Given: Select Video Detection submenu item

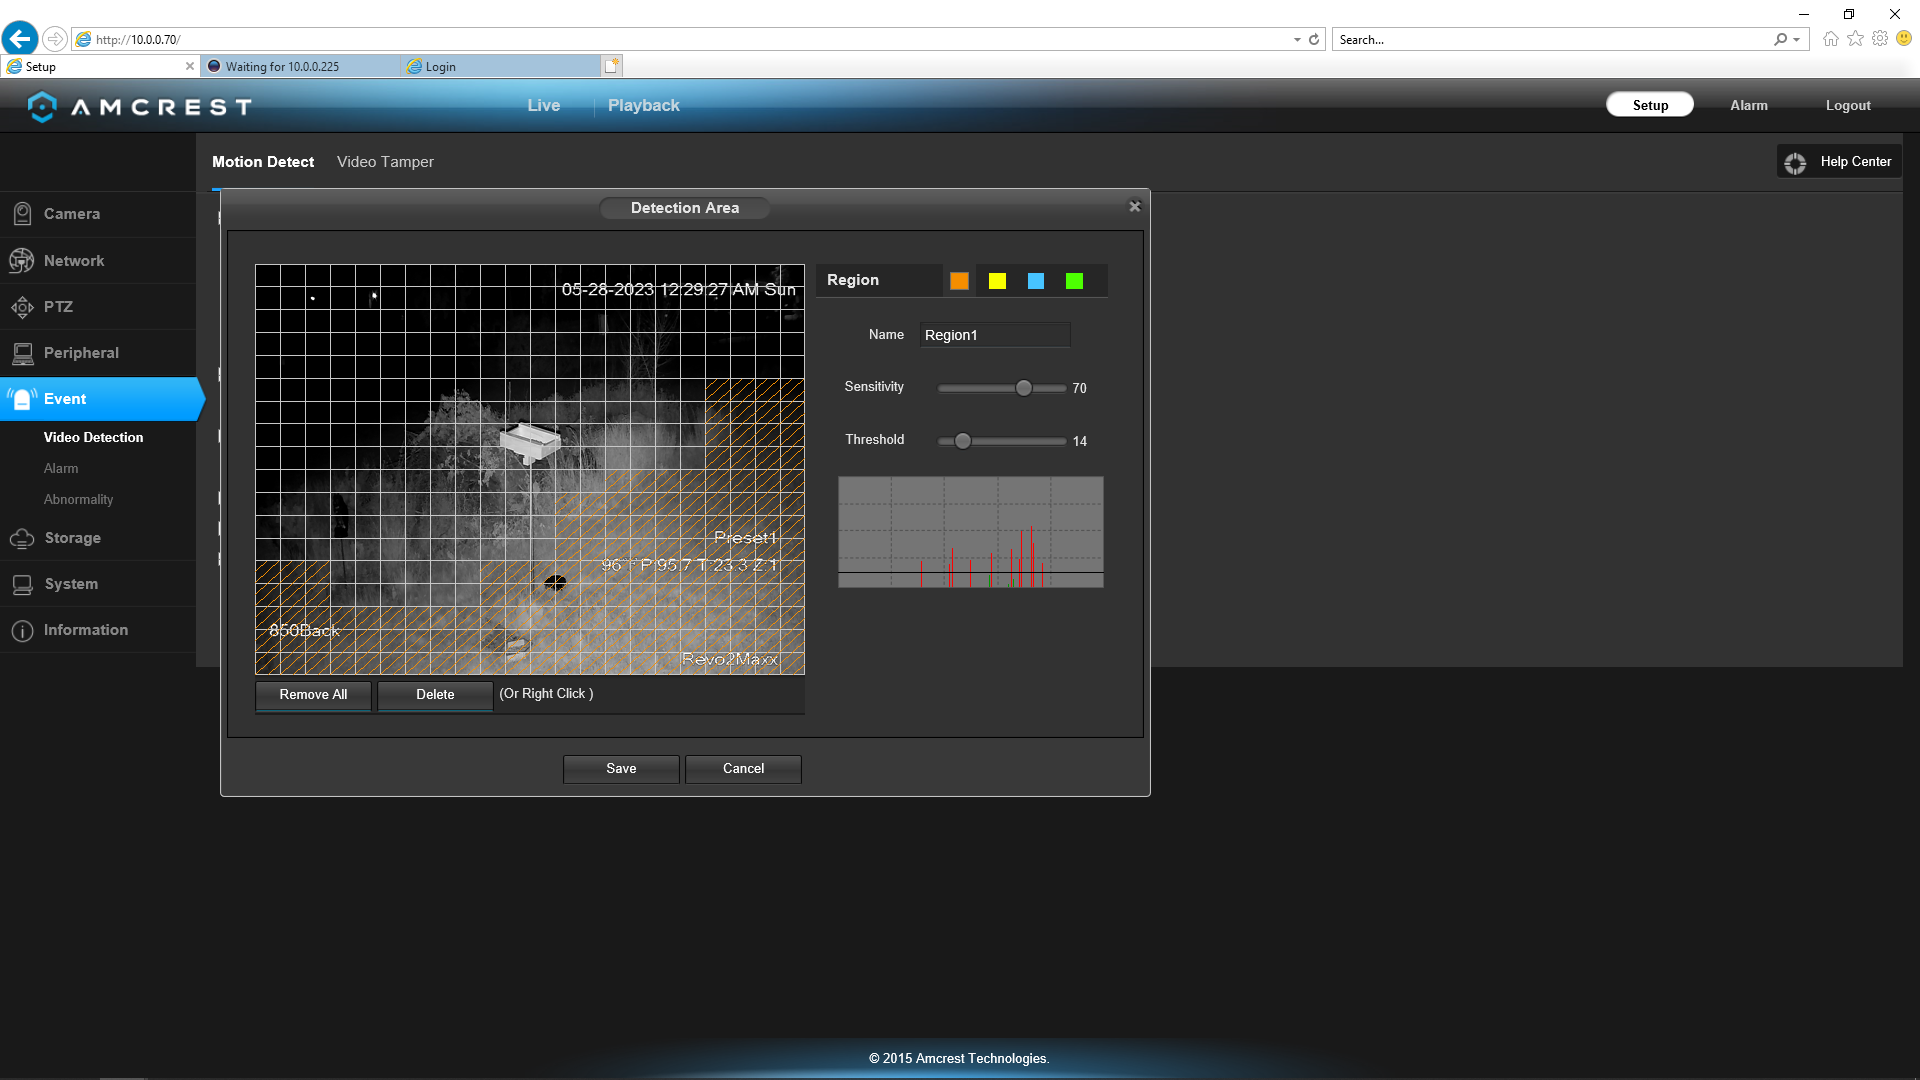Looking at the screenshot, I should pos(93,438).
